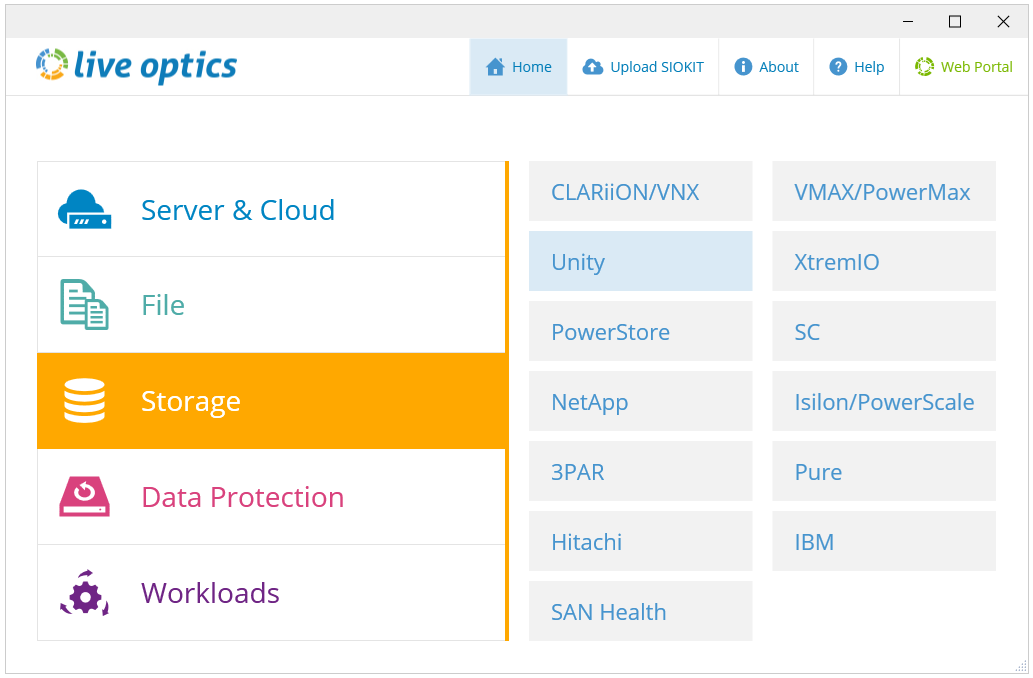Pick the PowerStore option
The image size is (1033, 678).
click(640, 332)
